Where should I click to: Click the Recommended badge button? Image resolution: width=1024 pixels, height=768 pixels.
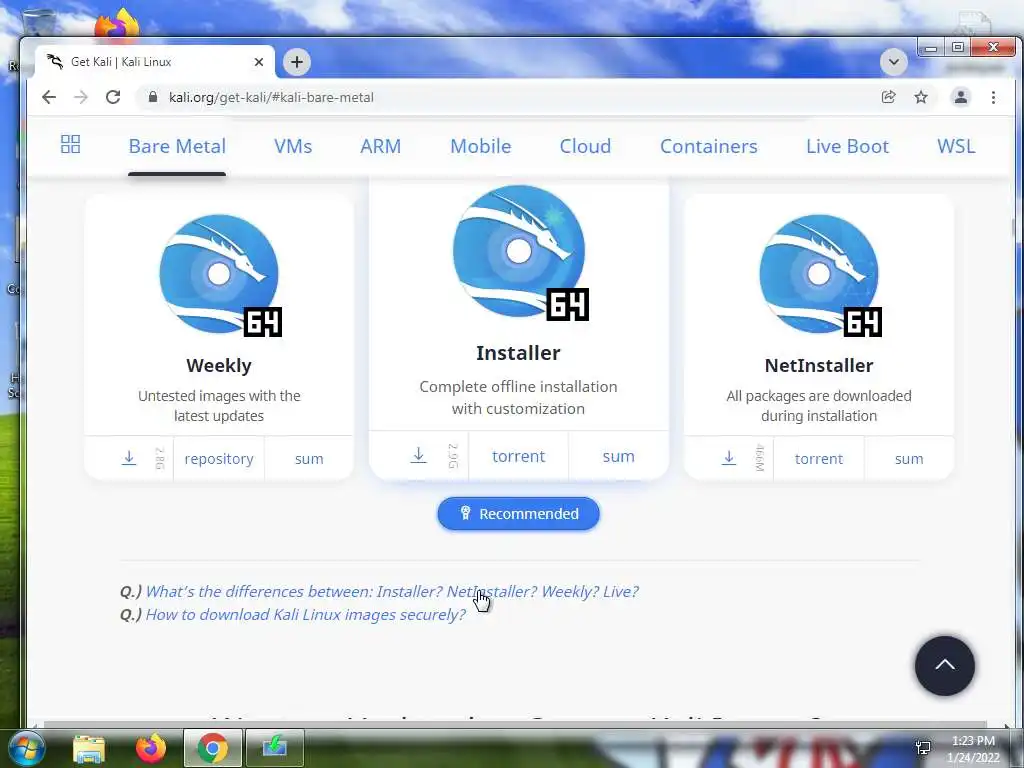point(519,513)
